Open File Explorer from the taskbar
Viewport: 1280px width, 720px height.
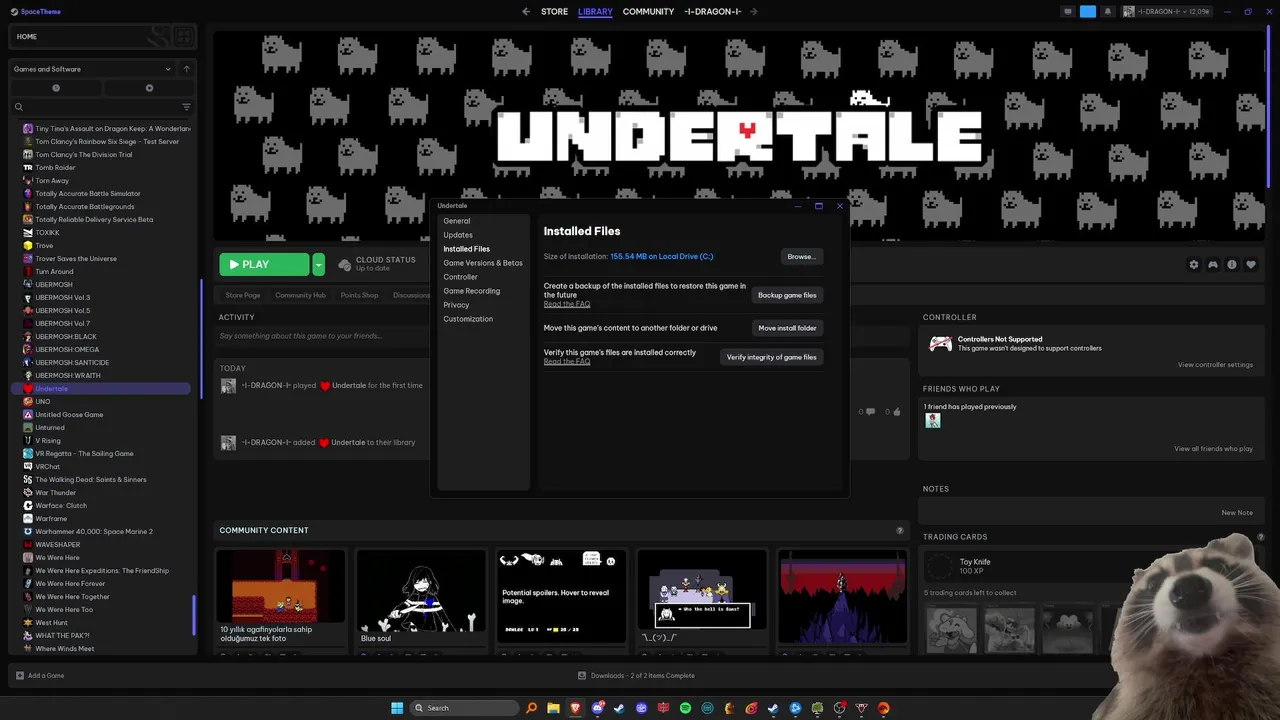(x=553, y=708)
